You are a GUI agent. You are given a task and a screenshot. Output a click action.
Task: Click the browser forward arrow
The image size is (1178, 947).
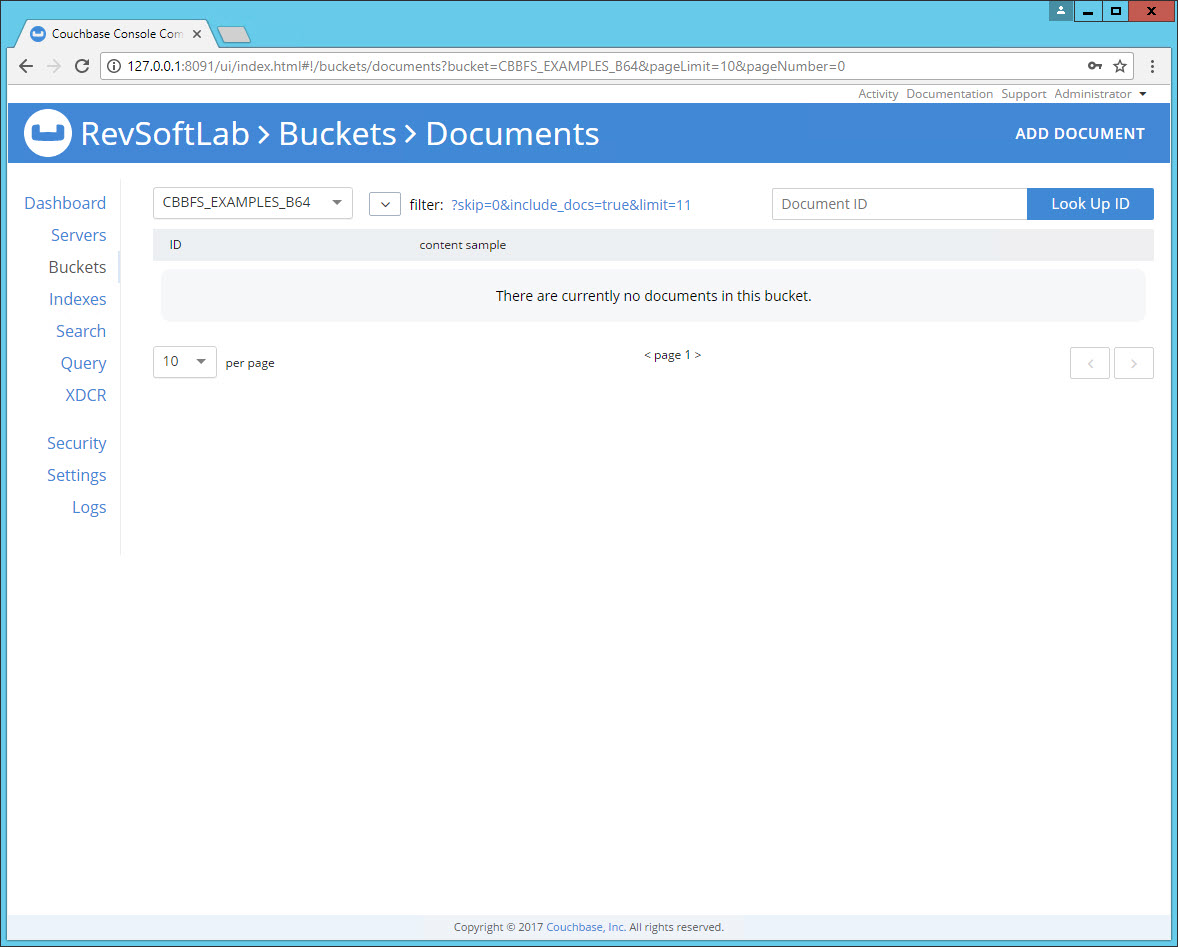(54, 66)
